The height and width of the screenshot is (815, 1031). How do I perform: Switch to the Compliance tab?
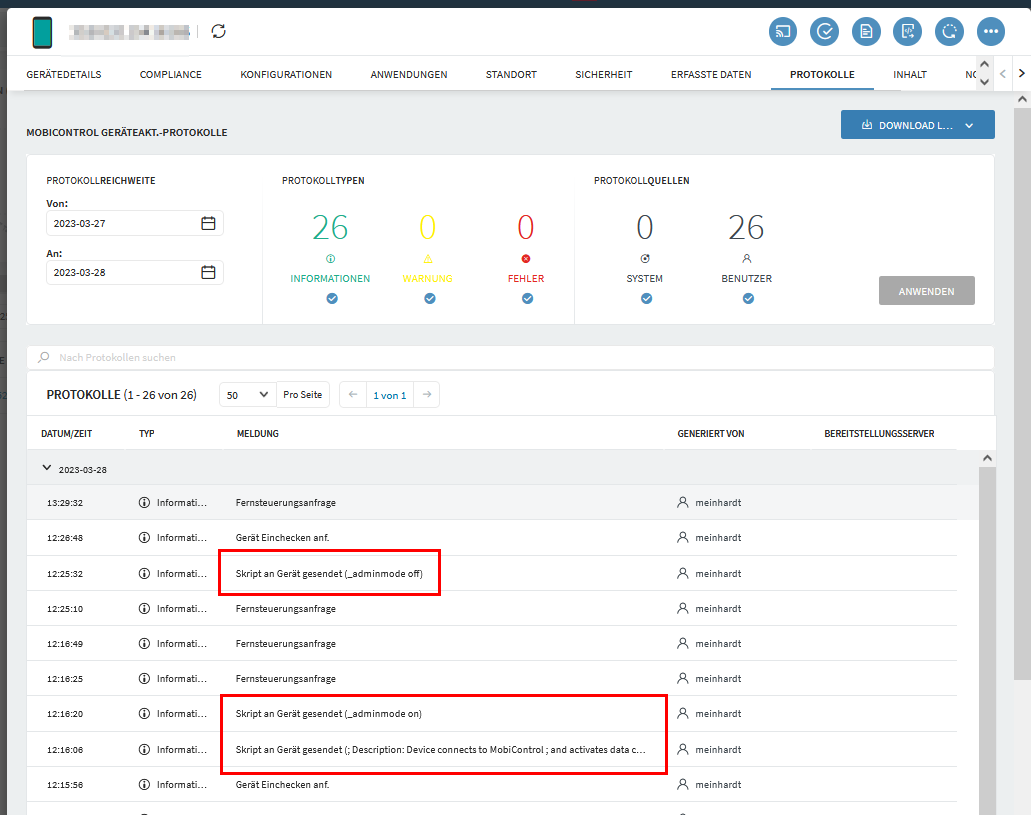click(x=170, y=75)
